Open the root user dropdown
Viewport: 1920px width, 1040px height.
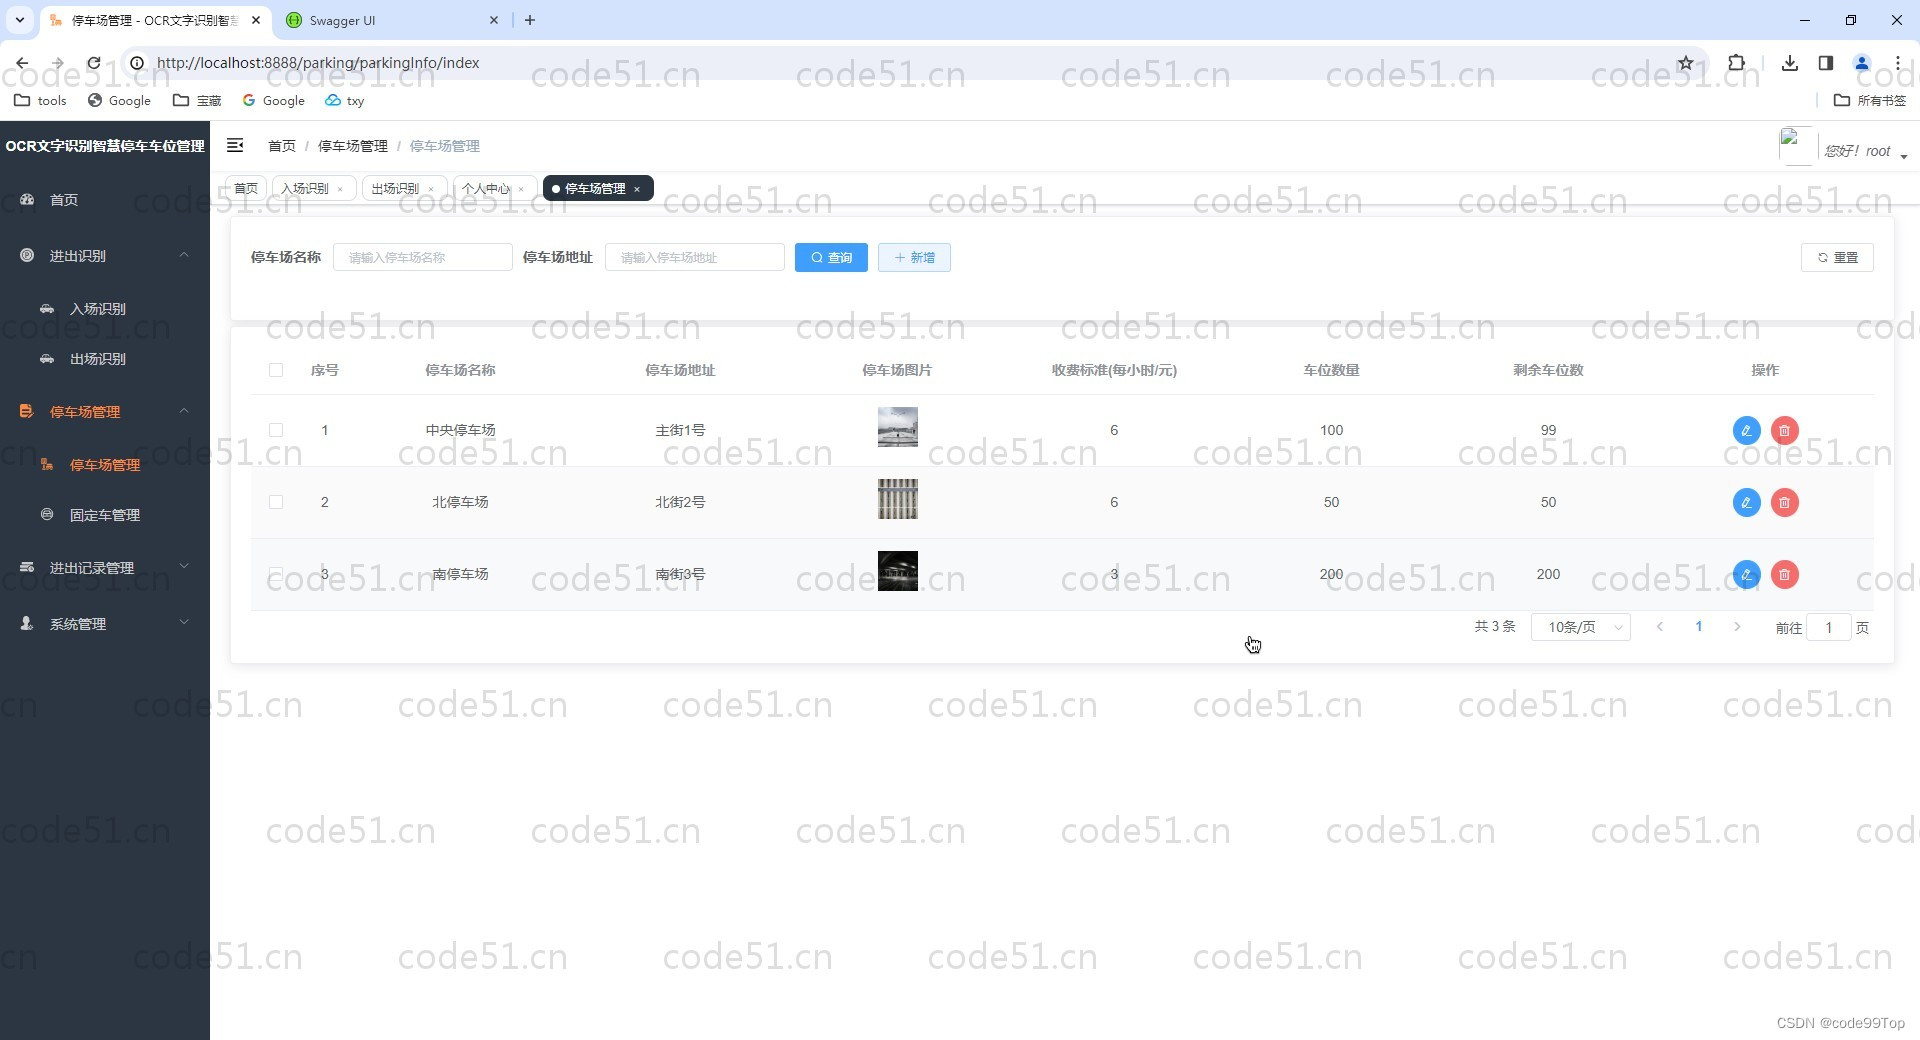coord(1866,151)
